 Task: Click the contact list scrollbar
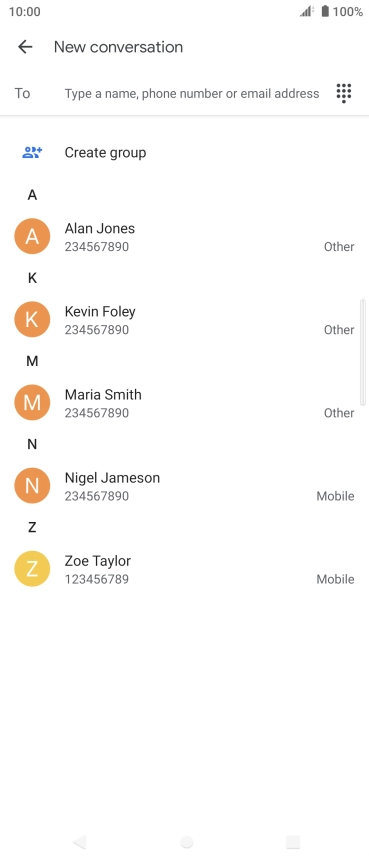(x=362, y=352)
